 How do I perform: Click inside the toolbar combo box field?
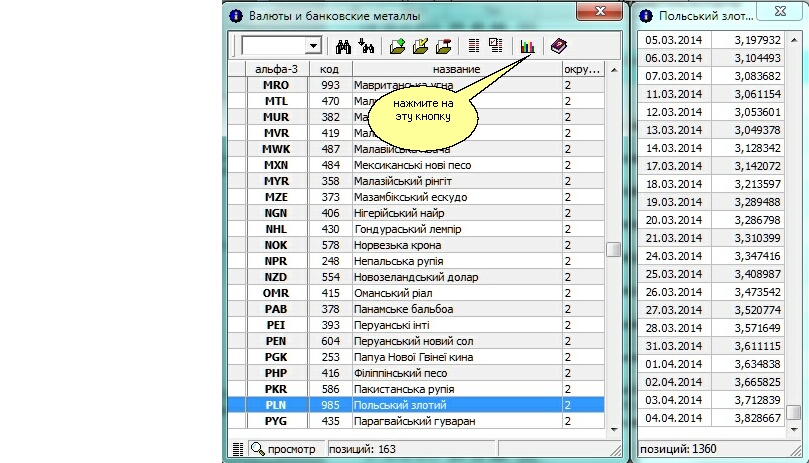274,46
